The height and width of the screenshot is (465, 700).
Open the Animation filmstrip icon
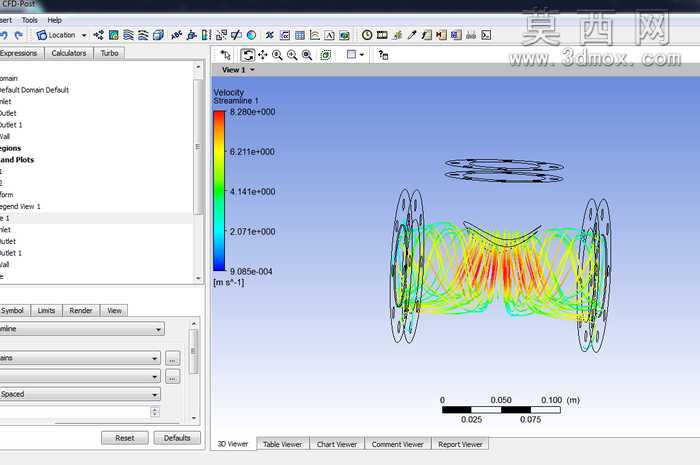coord(382,35)
